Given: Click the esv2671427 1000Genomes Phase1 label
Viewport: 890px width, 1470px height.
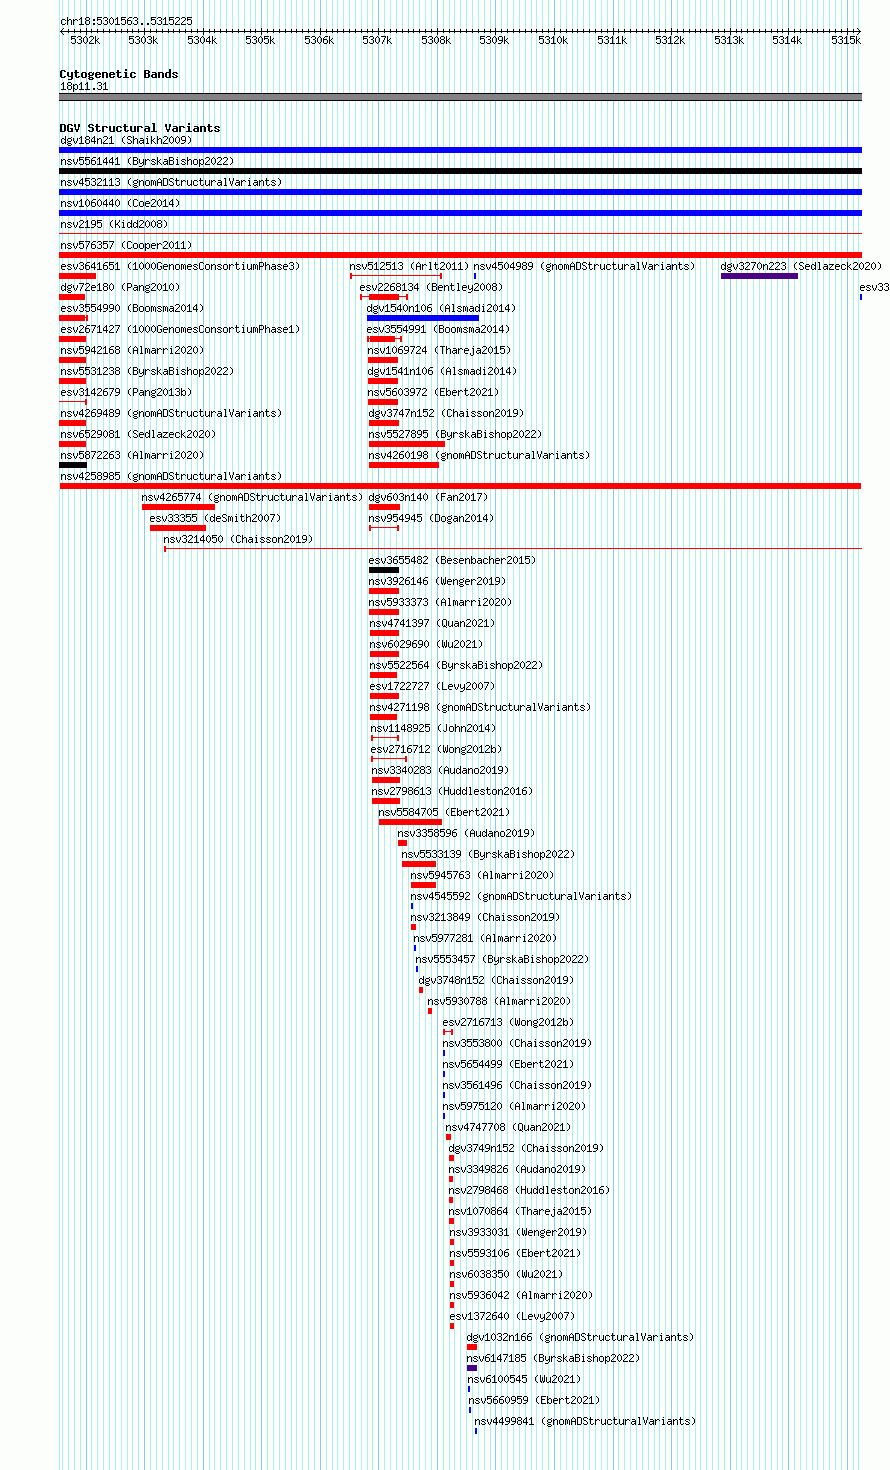Looking at the screenshot, I should point(180,329).
